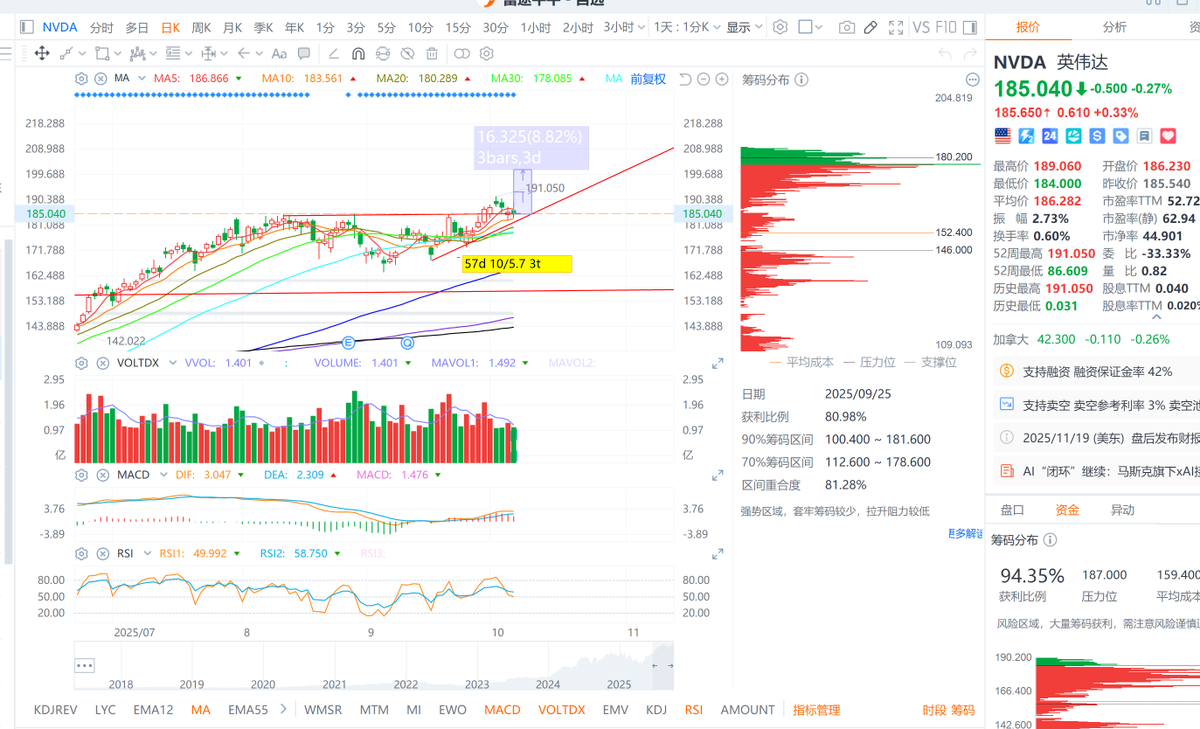Select the pencil drawing icon in top toolbar

pos(870,27)
